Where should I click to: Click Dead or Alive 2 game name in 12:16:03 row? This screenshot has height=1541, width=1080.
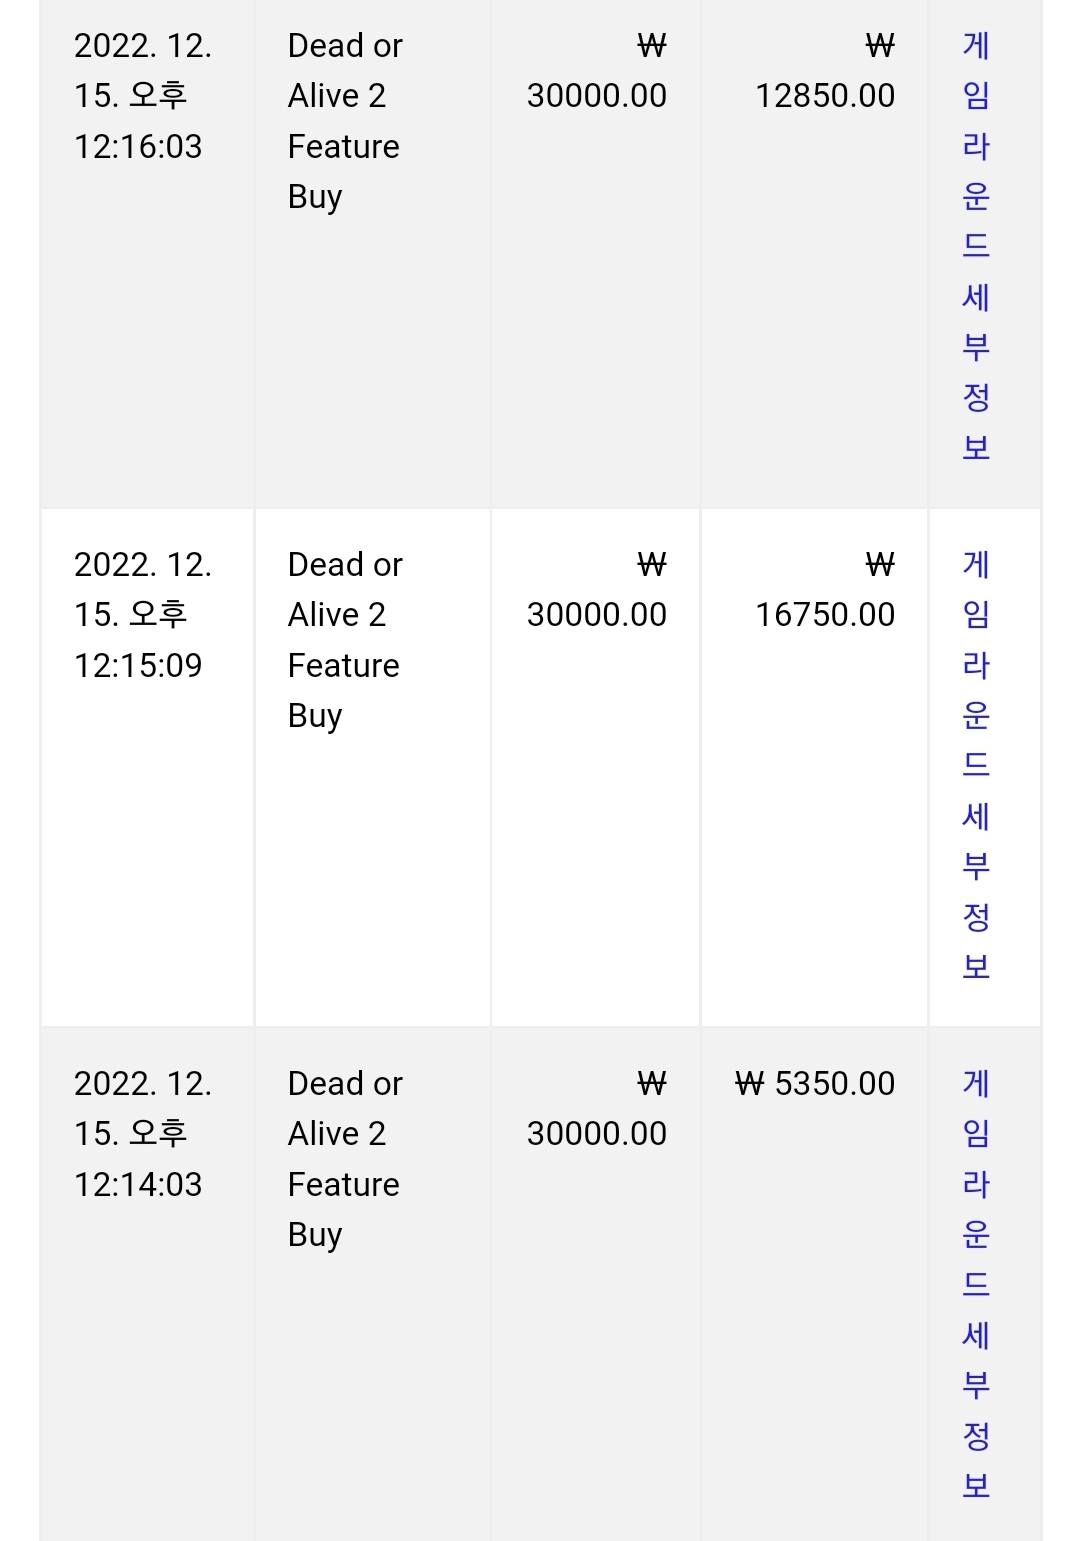[x=345, y=71]
